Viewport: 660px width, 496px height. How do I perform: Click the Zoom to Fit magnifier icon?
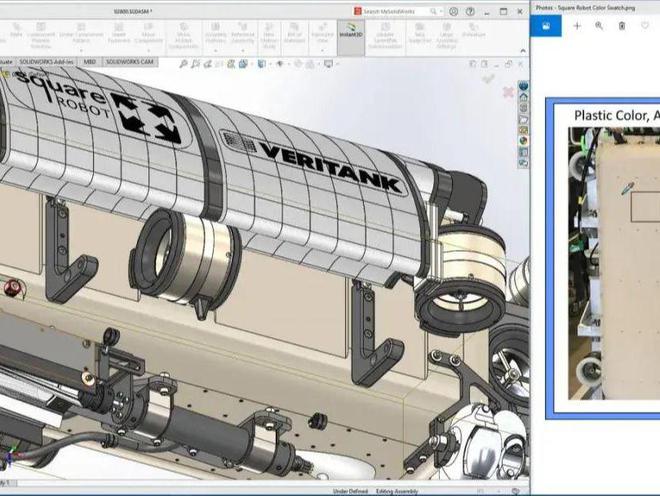pyautogui.click(x=184, y=64)
